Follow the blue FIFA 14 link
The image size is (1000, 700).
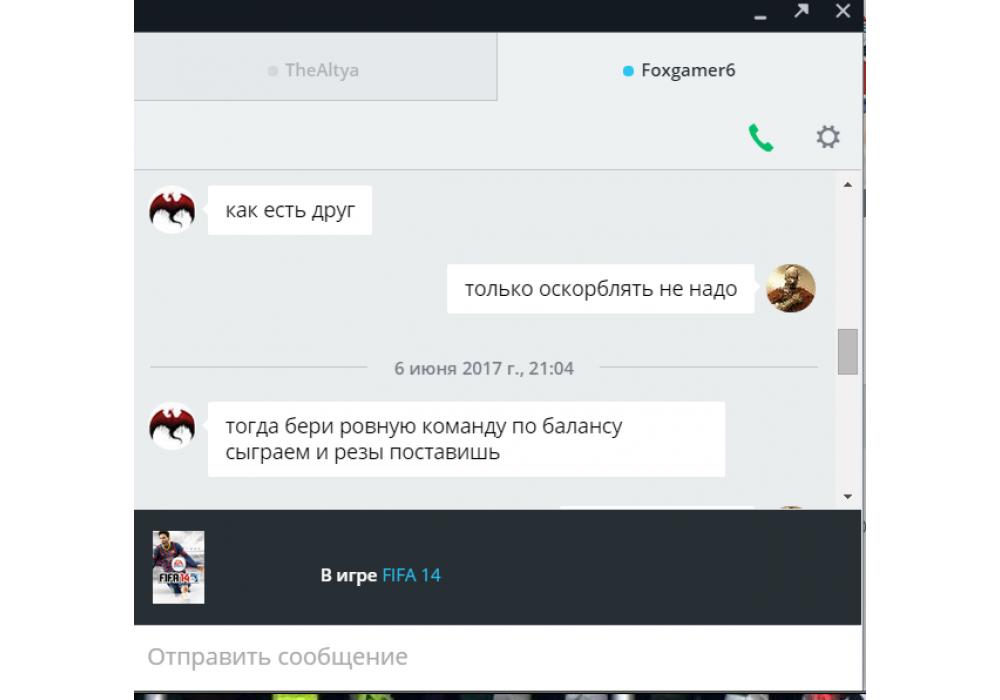click(411, 575)
